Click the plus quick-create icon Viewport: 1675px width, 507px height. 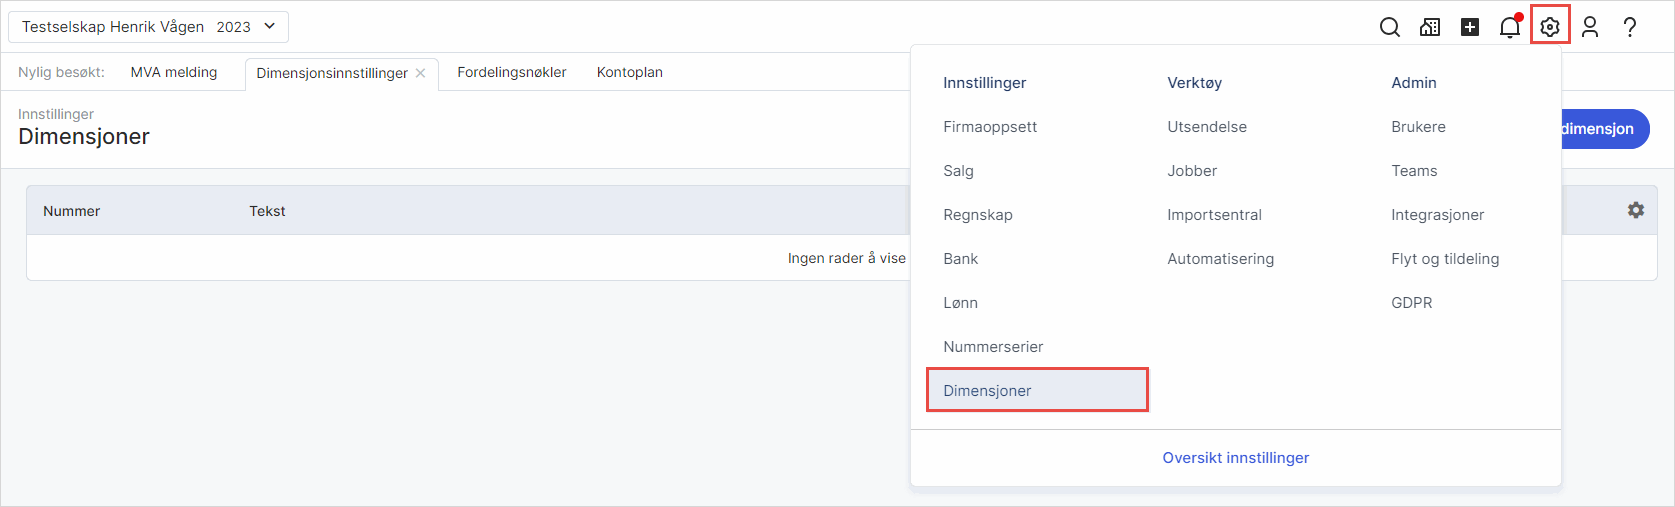(x=1470, y=27)
